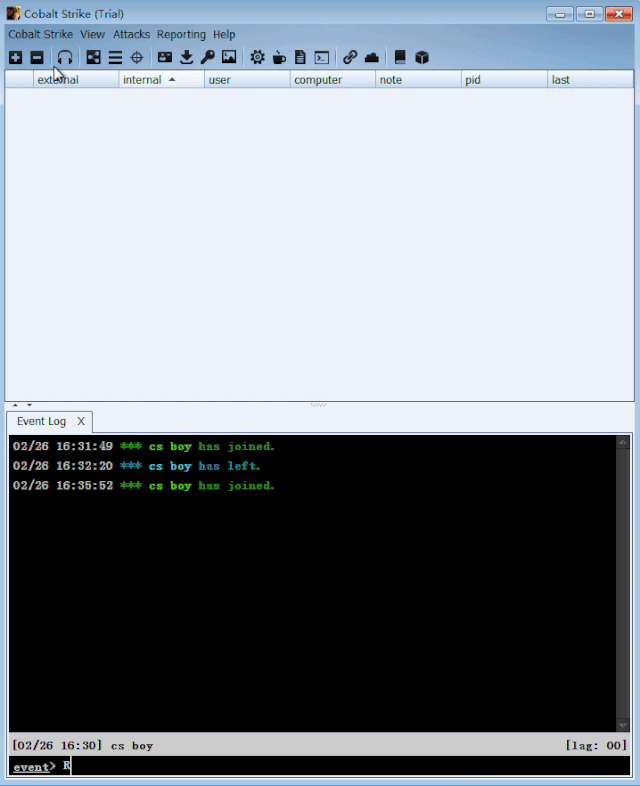Click log line 16:32:20 cs boy has left
The width and height of the screenshot is (640, 786).
click(136, 466)
